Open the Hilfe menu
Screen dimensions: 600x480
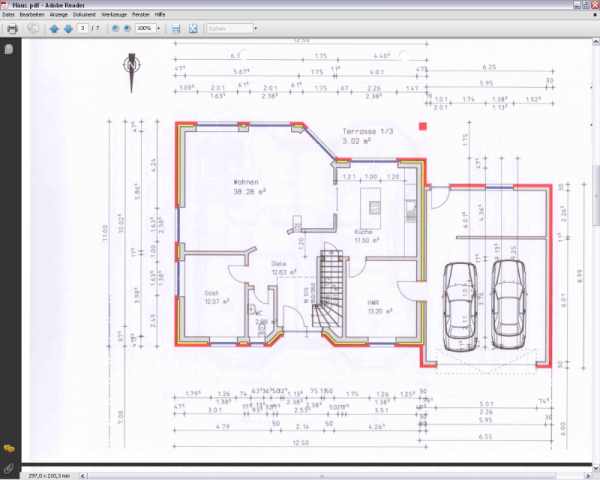(x=160, y=15)
